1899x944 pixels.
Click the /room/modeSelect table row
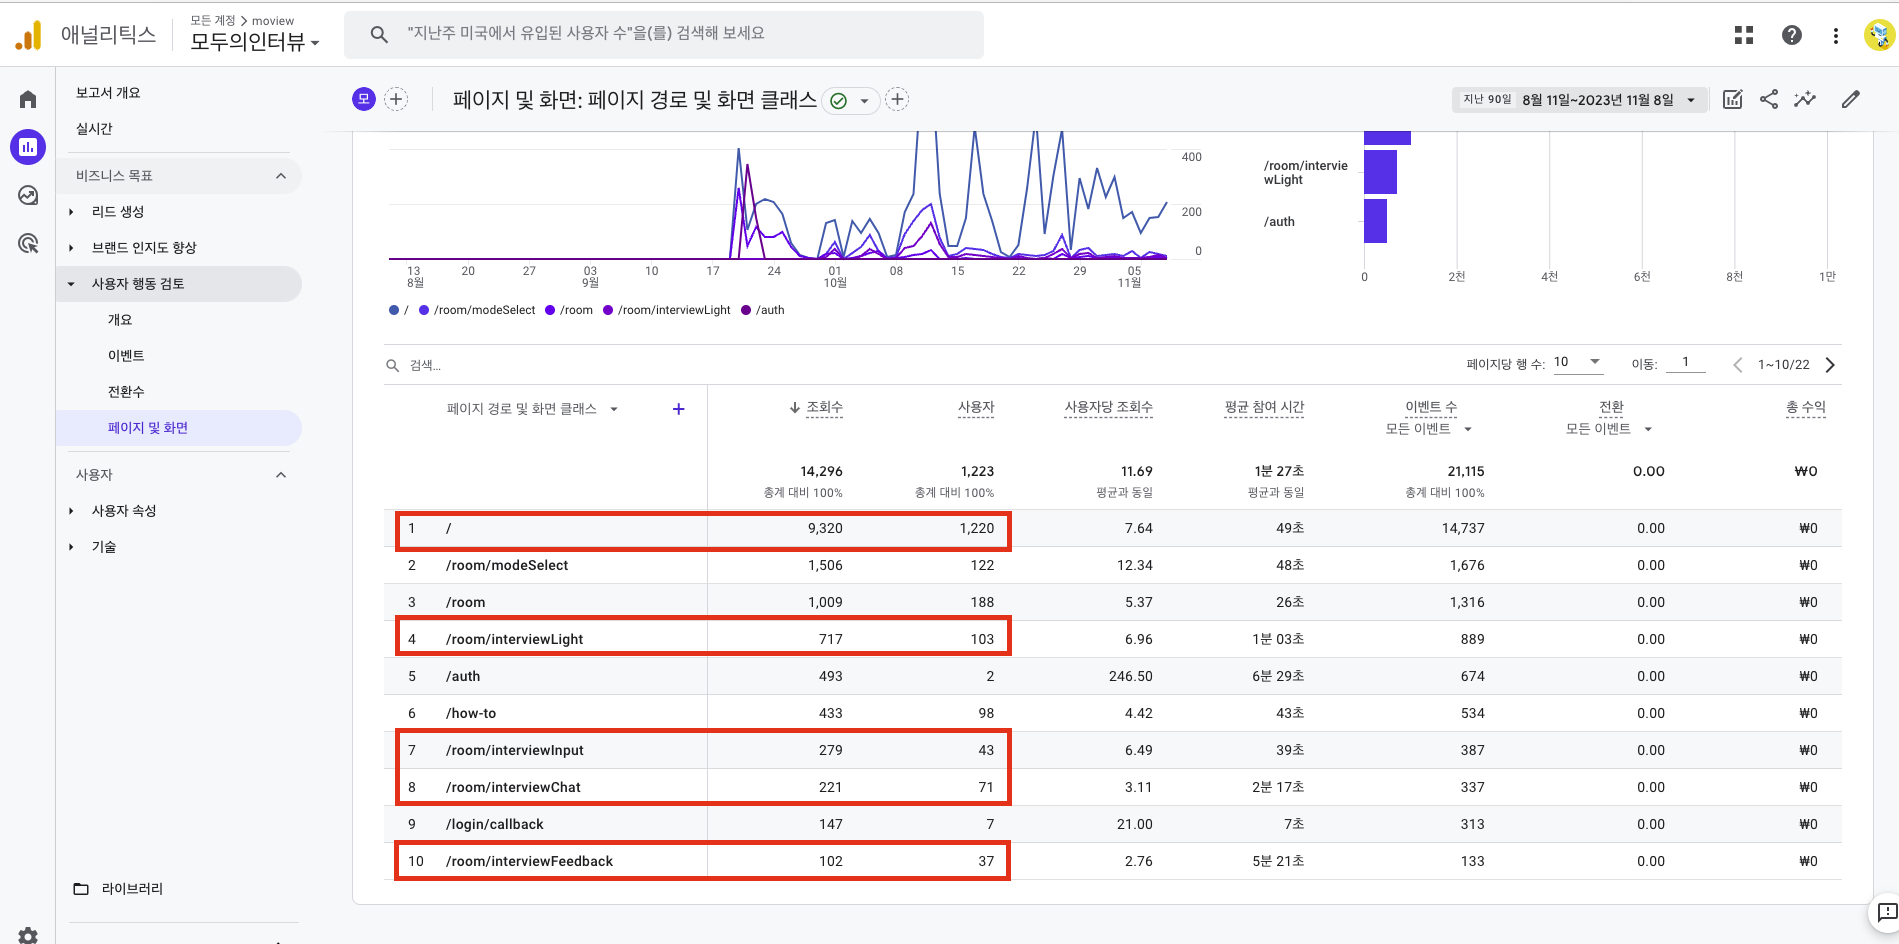click(1112, 565)
